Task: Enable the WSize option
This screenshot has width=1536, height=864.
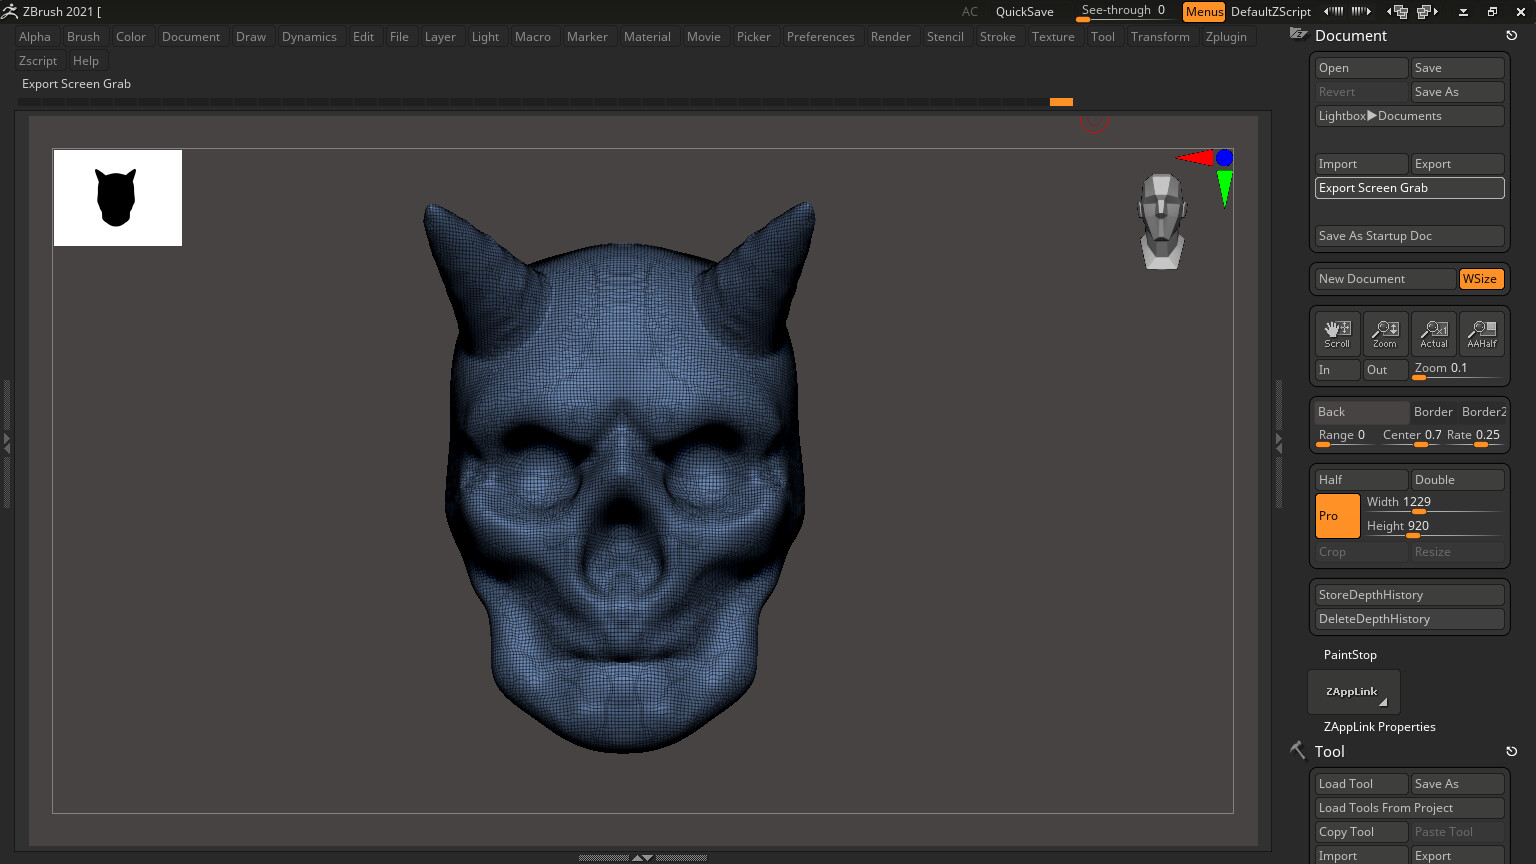Action: (x=1480, y=279)
